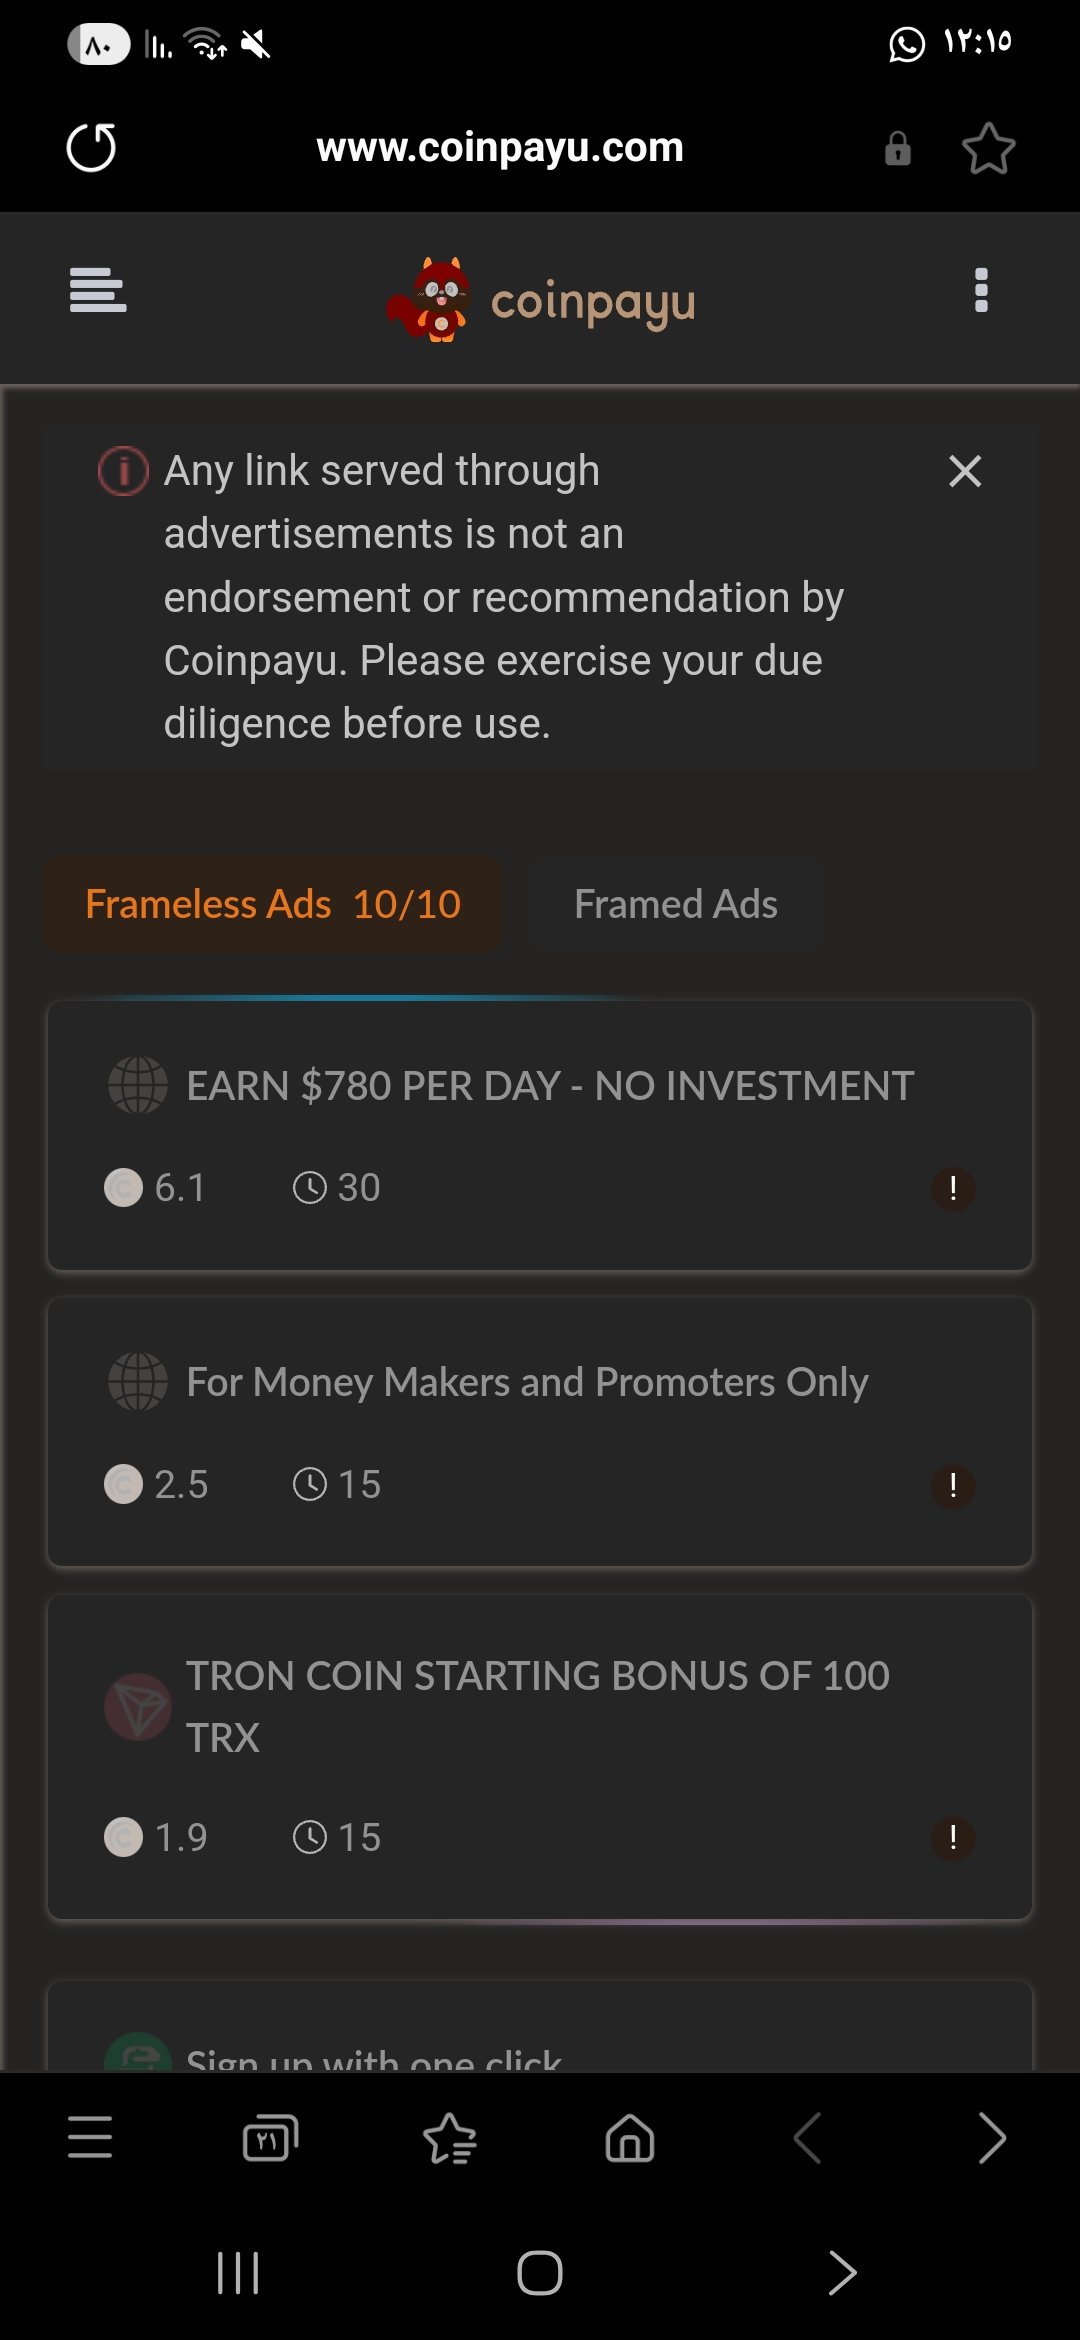
Task: Open the bookmarks list star icon
Action: pyautogui.click(x=450, y=2138)
